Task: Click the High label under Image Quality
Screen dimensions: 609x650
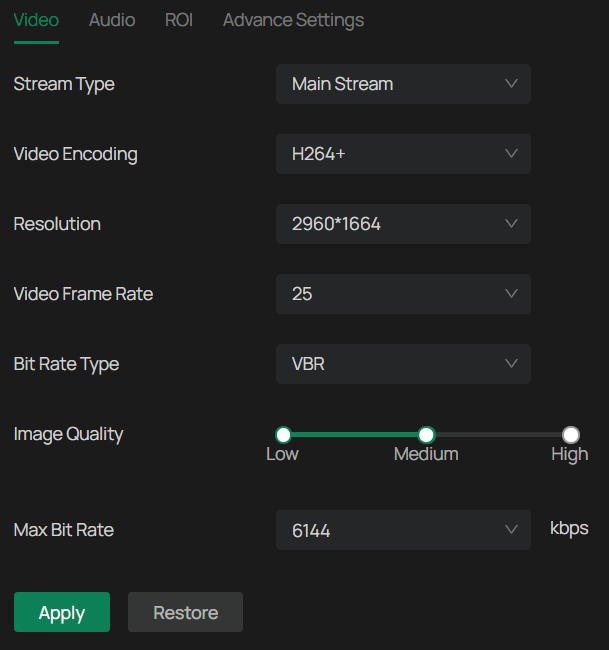Action: coord(570,455)
